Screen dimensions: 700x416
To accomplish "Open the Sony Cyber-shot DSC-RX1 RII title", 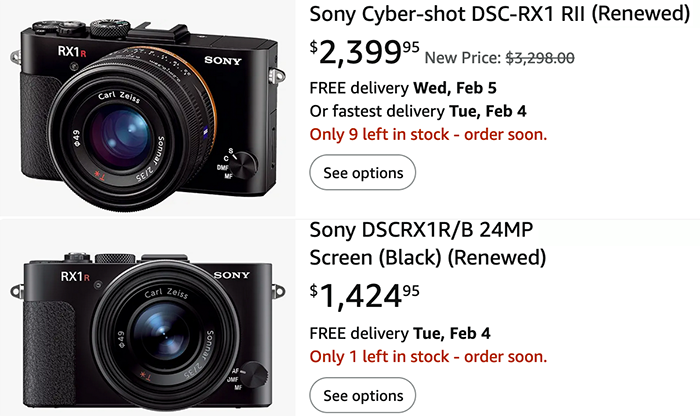I will click(x=500, y=14).
